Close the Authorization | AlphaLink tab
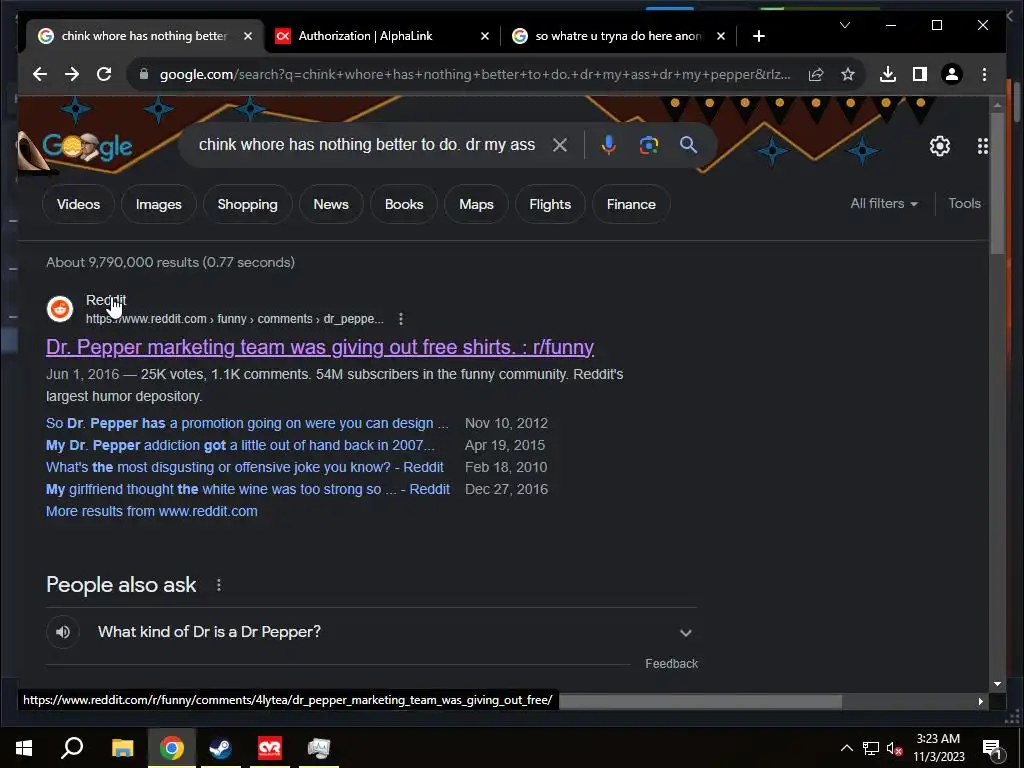 click(485, 36)
